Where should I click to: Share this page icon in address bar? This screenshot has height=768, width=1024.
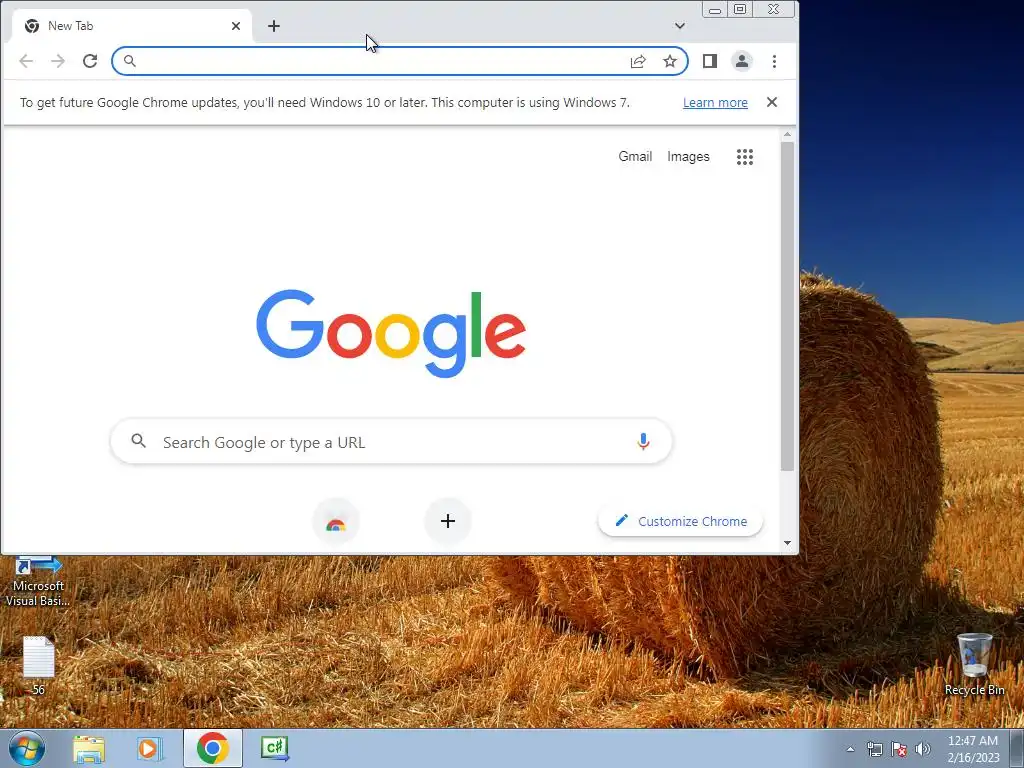638,61
